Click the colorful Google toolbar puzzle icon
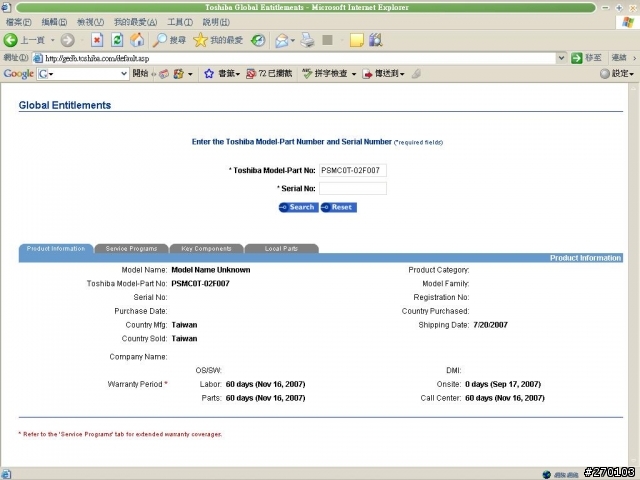640x480 pixels. pyautogui.click(x=179, y=74)
